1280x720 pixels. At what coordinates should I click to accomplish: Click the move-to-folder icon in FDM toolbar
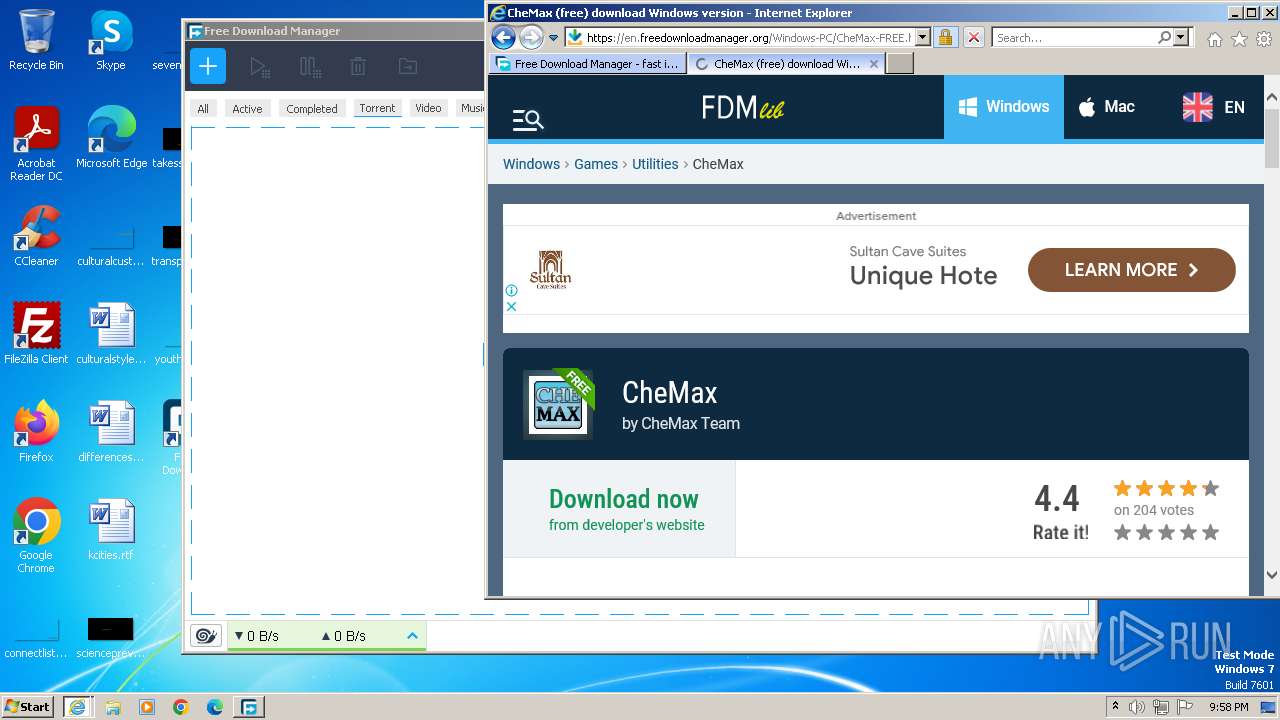click(x=407, y=67)
